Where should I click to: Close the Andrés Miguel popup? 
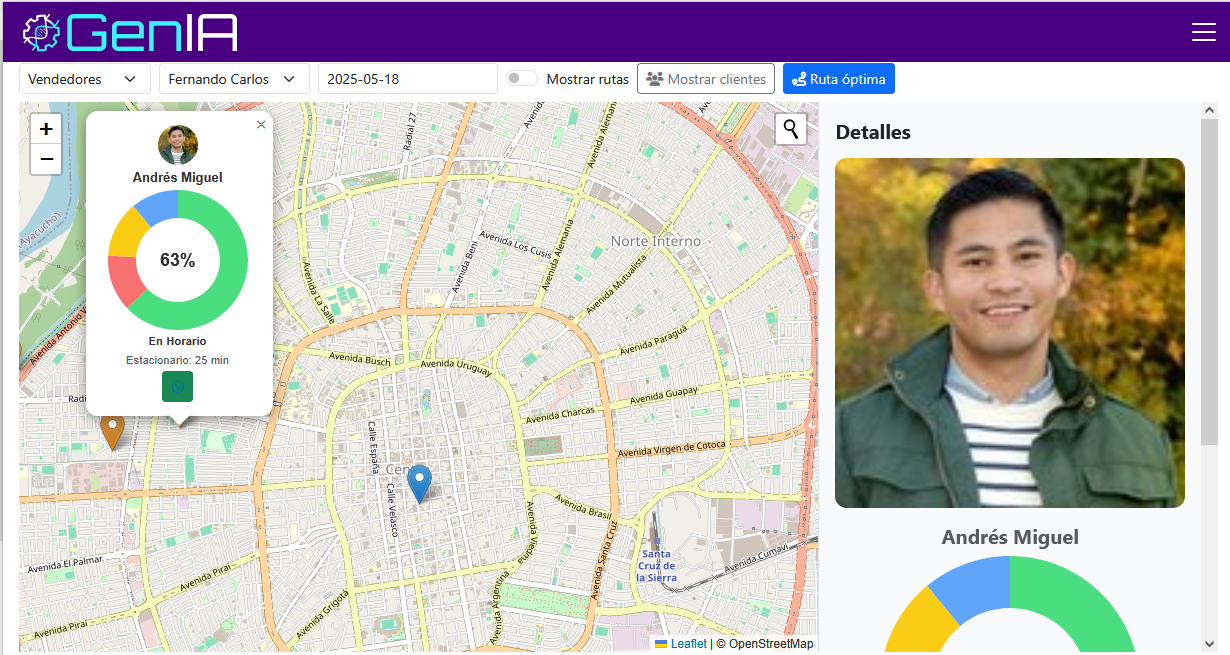coord(261,125)
